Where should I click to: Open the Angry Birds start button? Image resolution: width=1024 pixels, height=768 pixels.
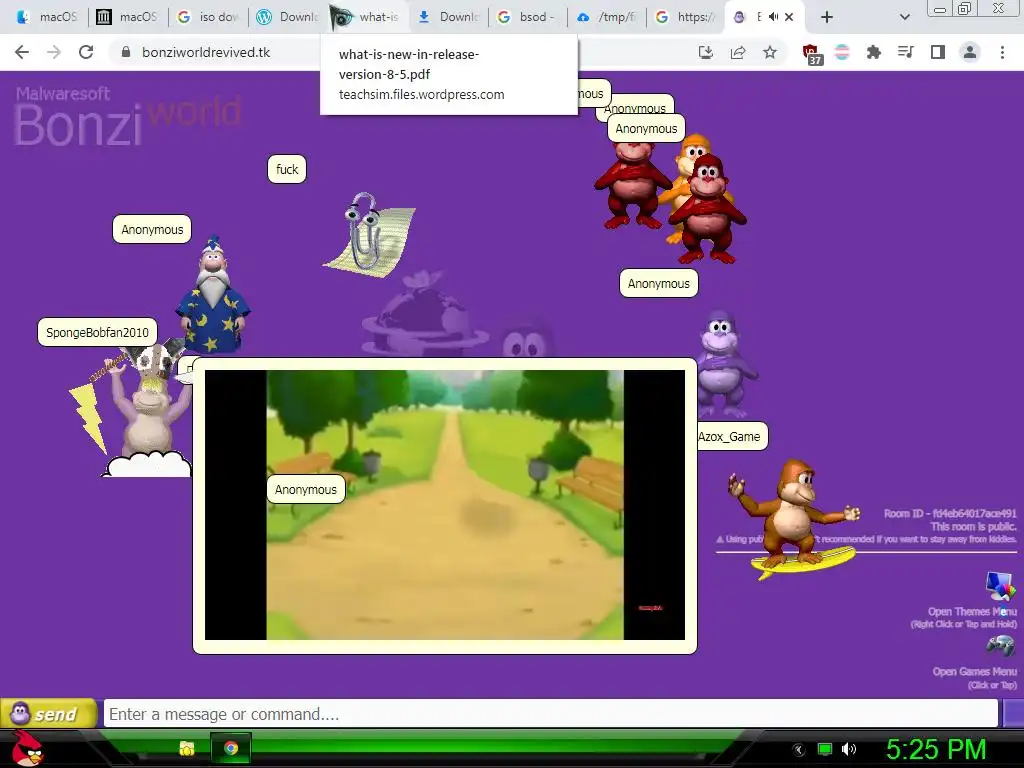(x=26, y=748)
